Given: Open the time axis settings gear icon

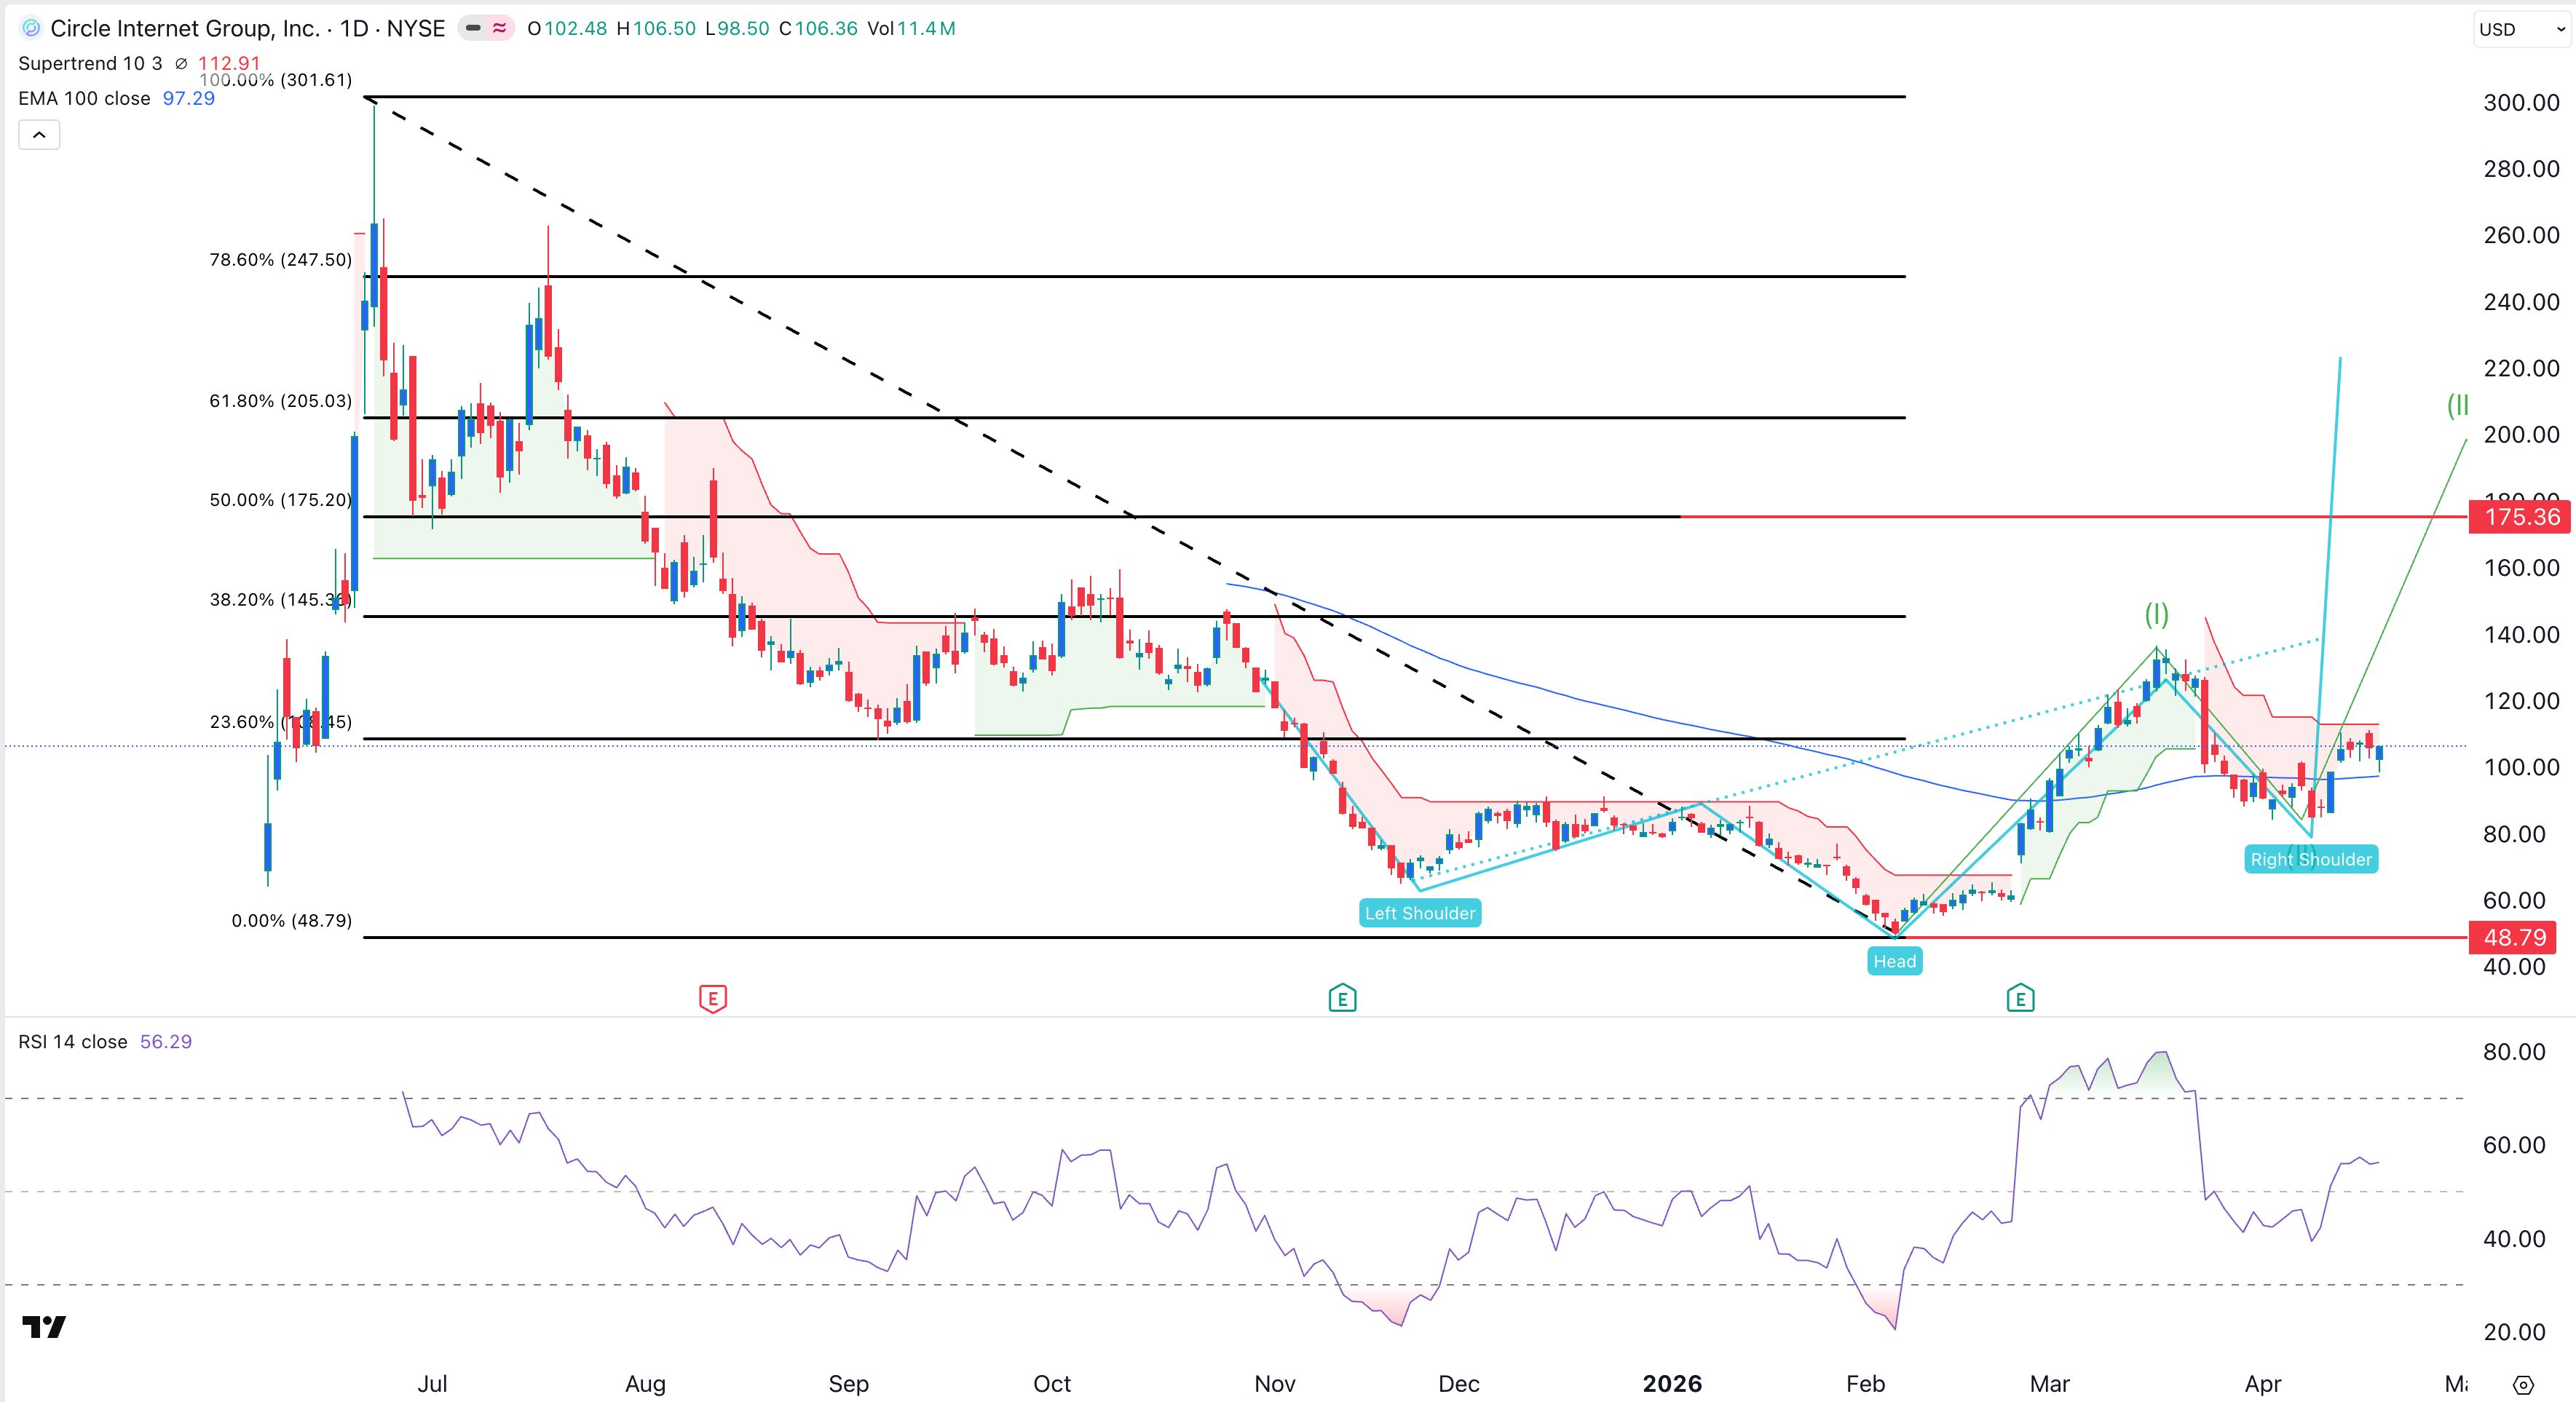Looking at the screenshot, I should pyautogui.click(x=2523, y=1385).
